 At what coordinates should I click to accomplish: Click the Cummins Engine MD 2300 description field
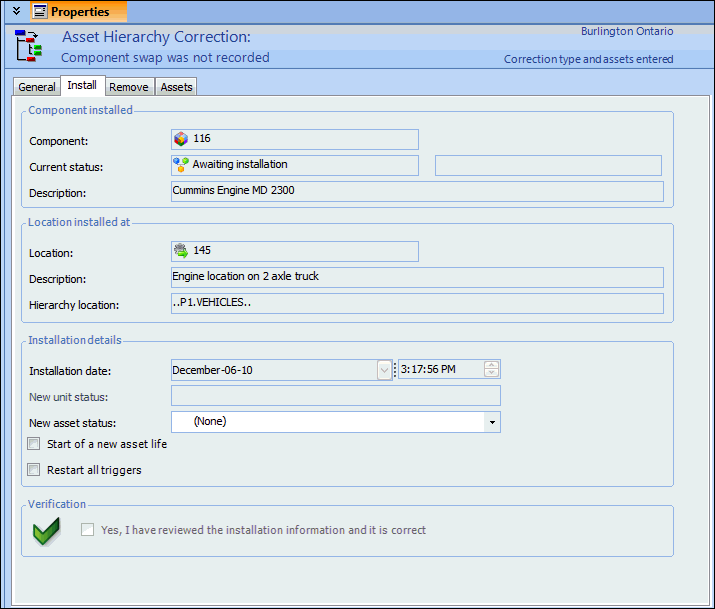click(417, 191)
